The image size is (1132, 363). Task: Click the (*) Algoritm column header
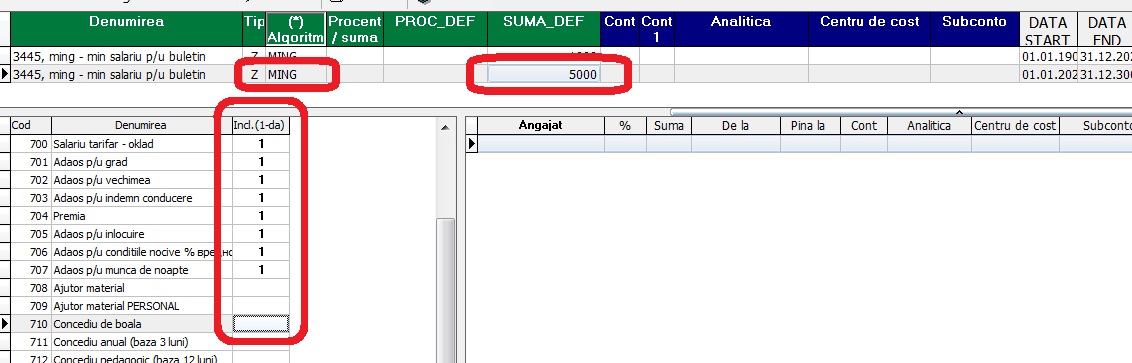(x=295, y=30)
